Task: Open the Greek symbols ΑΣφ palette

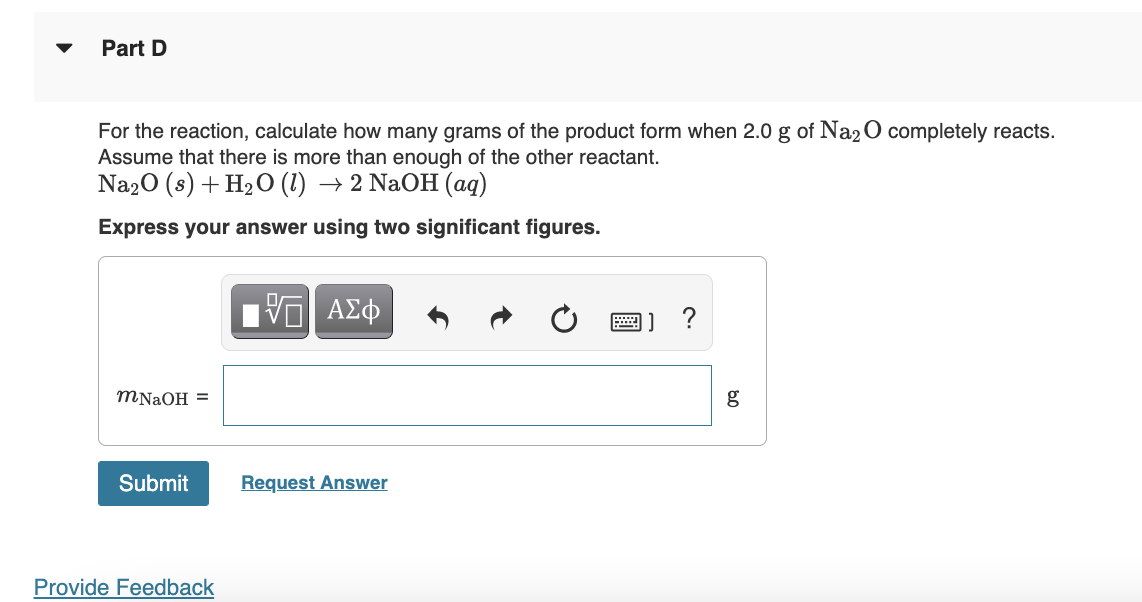Action: 354,311
